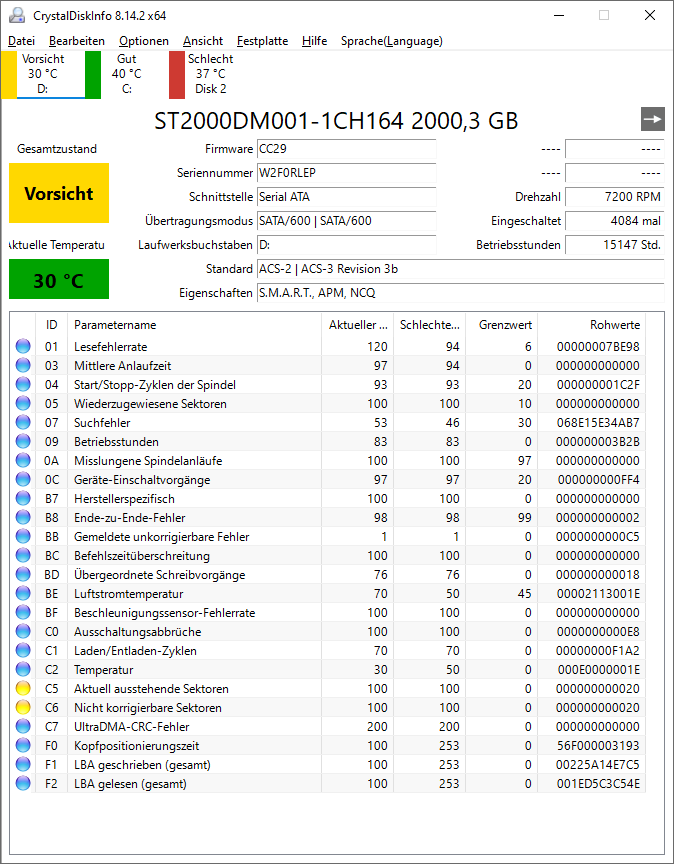The image size is (674, 864).
Task: Click the drive title ST2000DM001-1CH164 2000,3 GB
Action: point(336,121)
